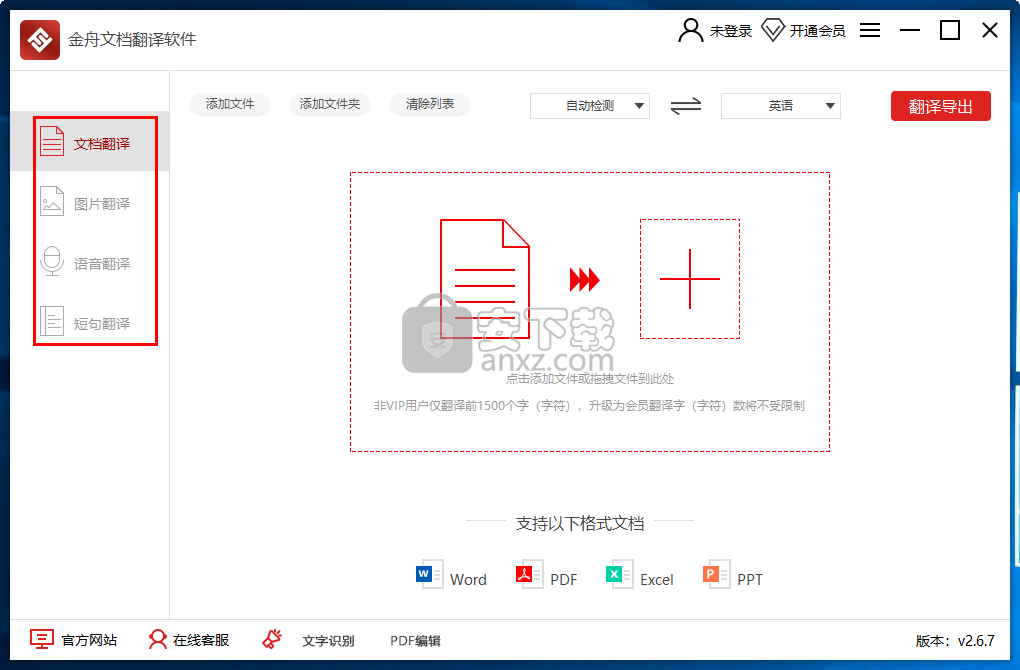Click the user avatar icon for 未登录

(690, 31)
